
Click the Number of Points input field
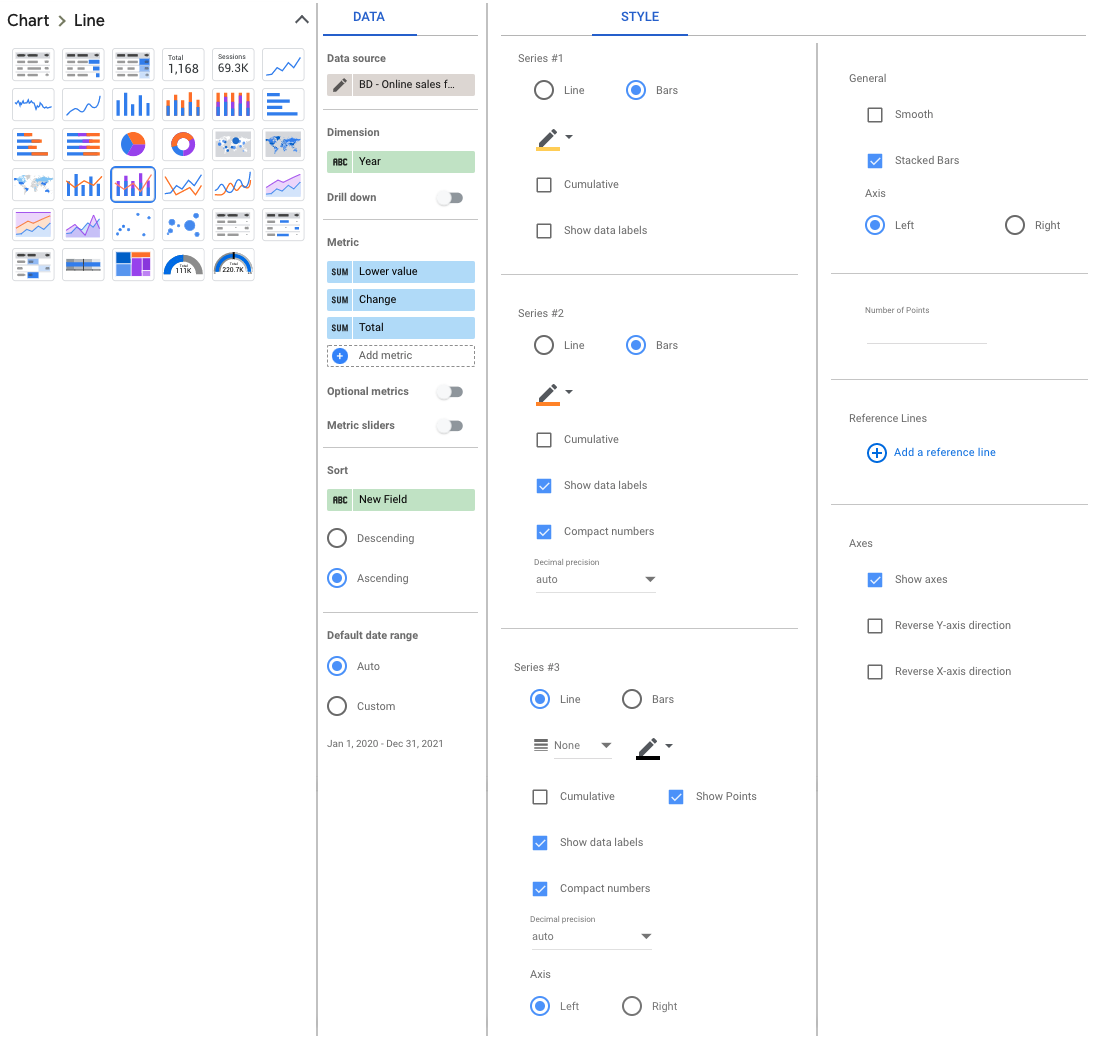click(x=926, y=332)
